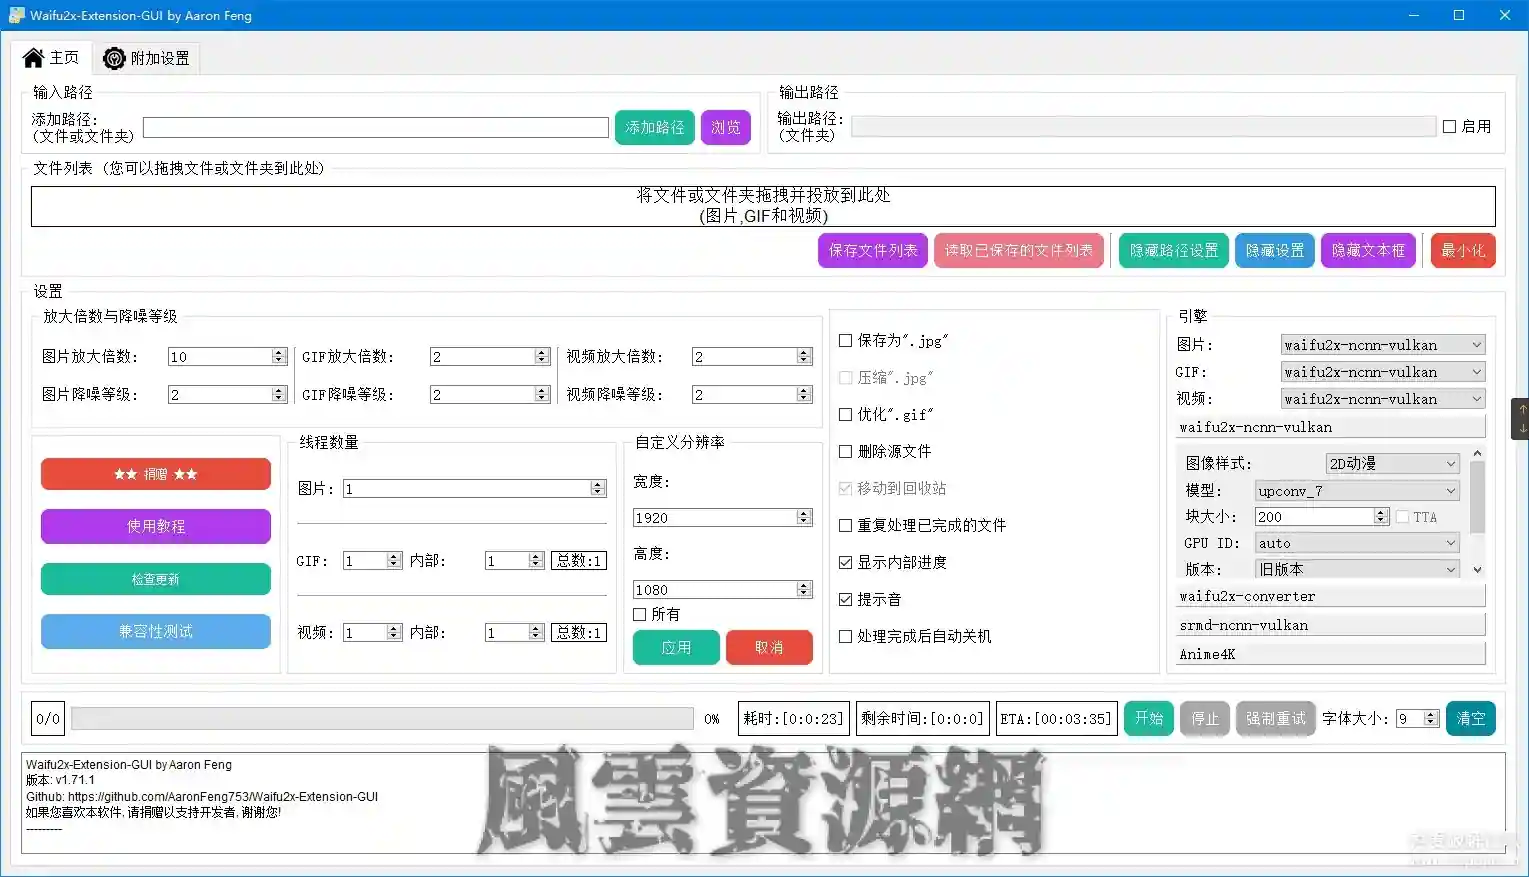This screenshot has height=877, width=1529.
Task: Click the red 最小化 button
Action: pyautogui.click(x=1463, y=251)
